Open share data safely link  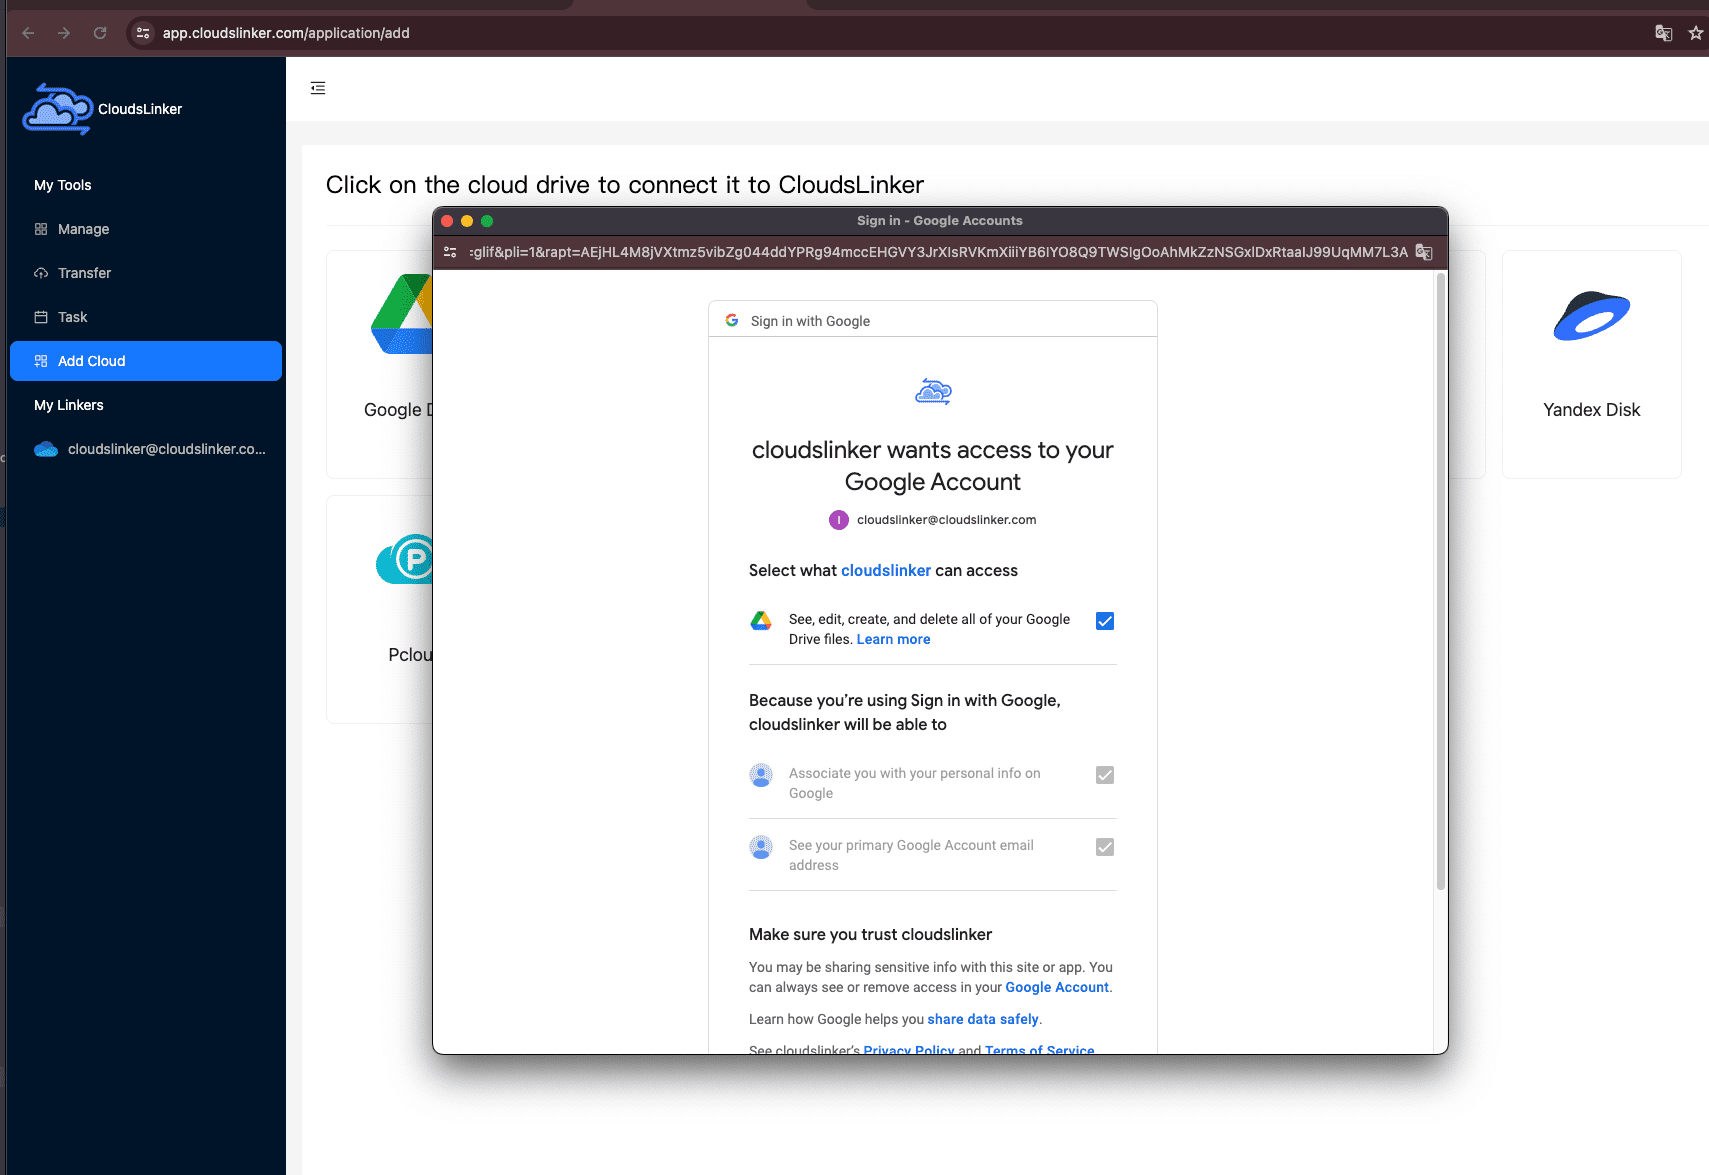[983, 1019]
